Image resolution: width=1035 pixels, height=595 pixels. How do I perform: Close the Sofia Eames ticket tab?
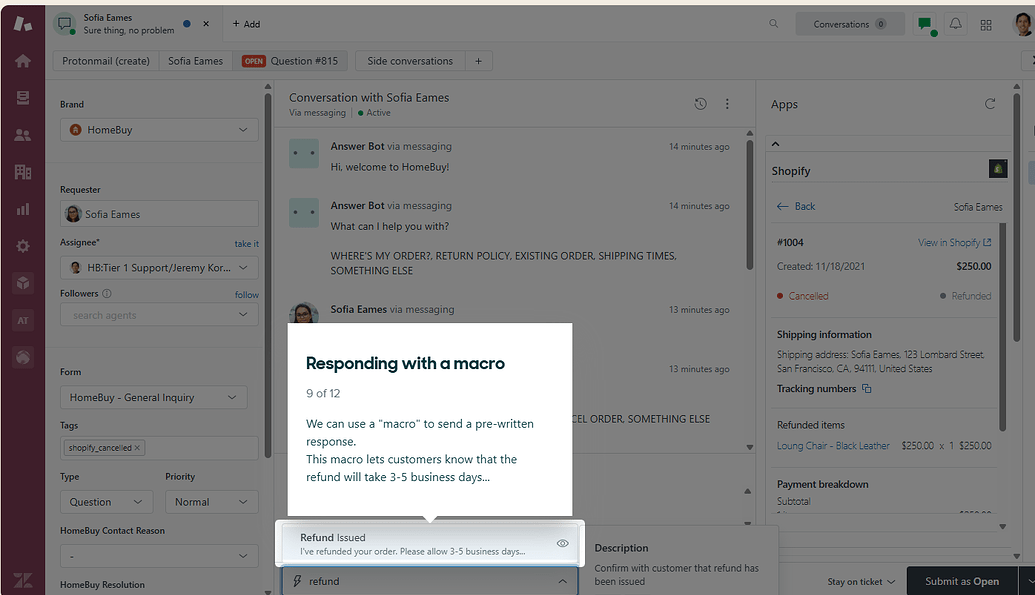[x=206, y=24]
